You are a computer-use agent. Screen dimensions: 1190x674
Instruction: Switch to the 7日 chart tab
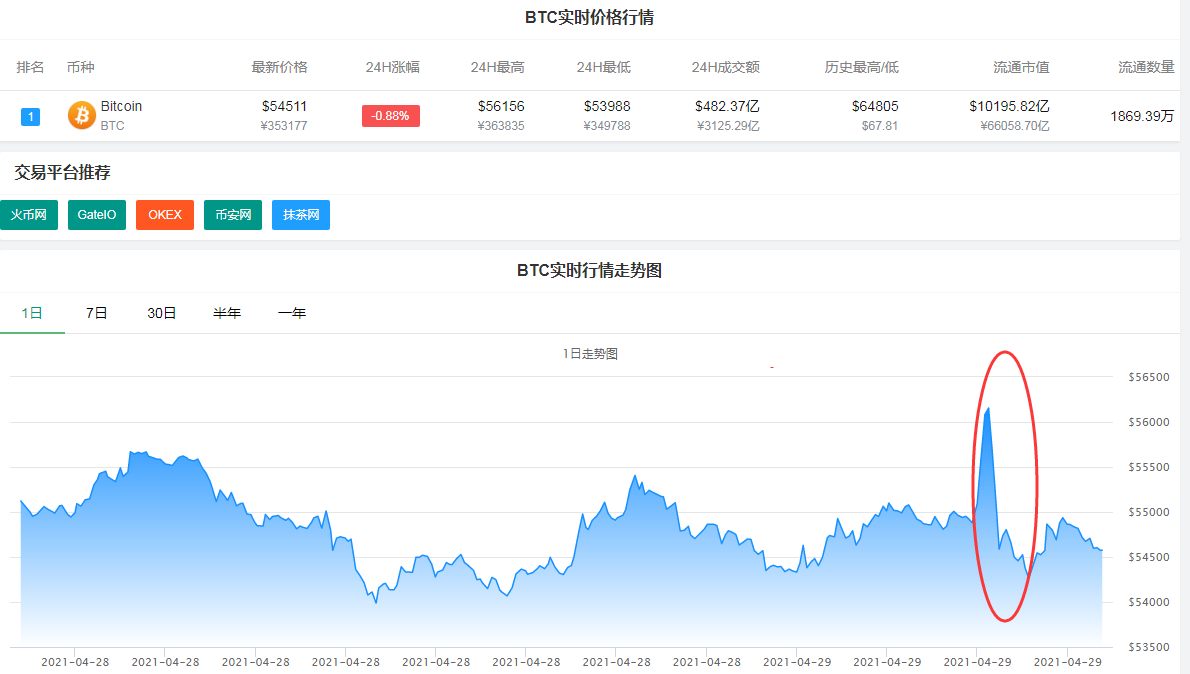click(96, 313)
